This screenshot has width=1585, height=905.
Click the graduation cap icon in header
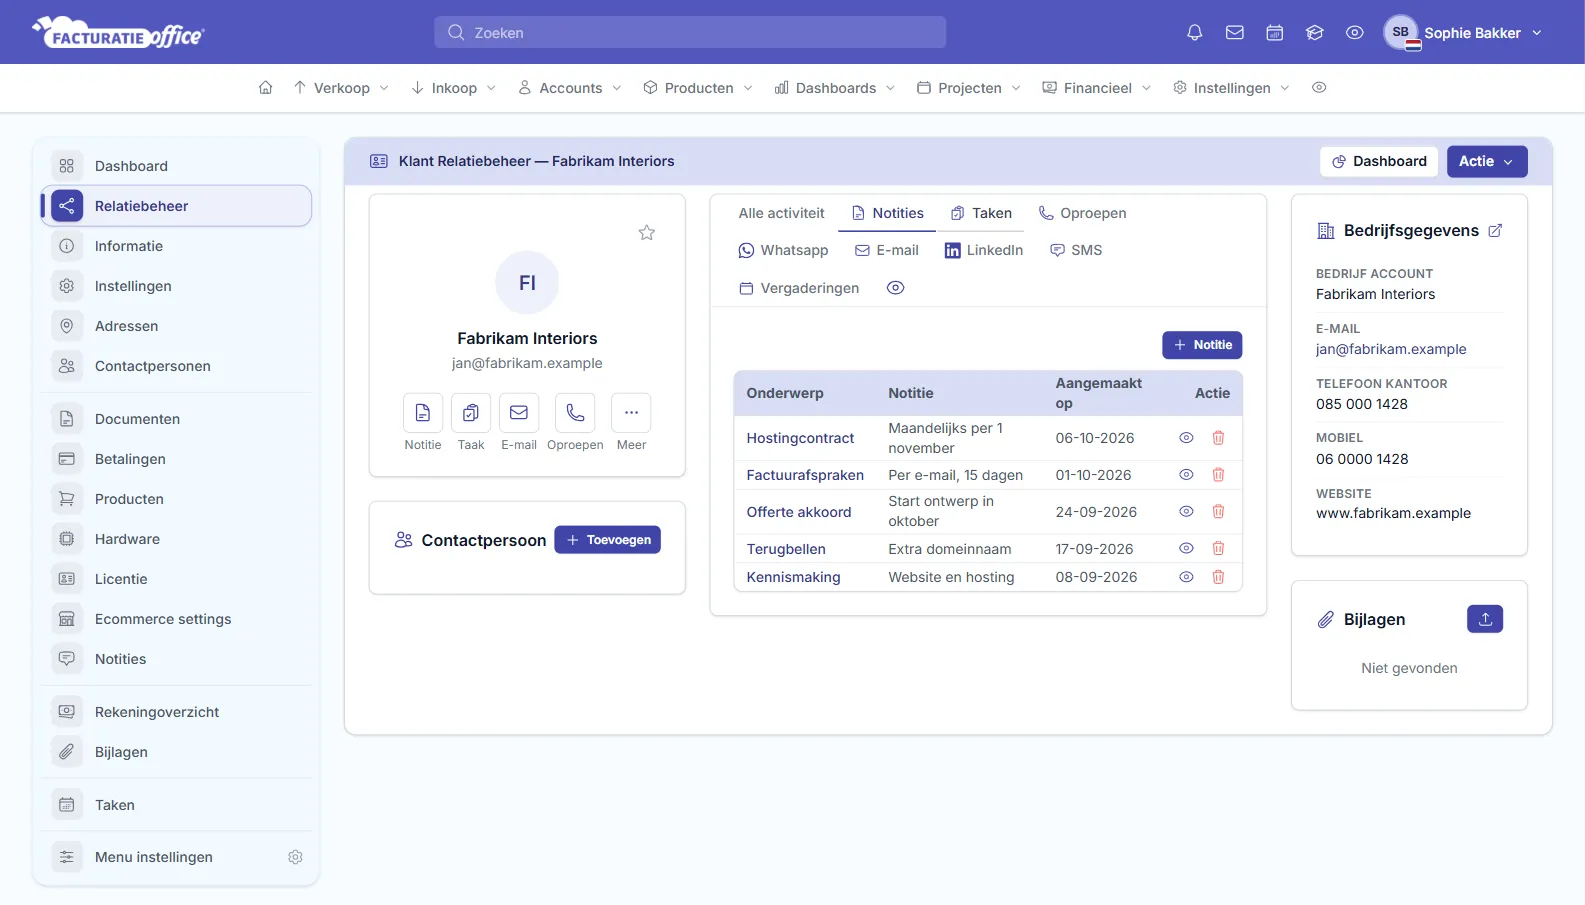click(x=1314, y=33)
